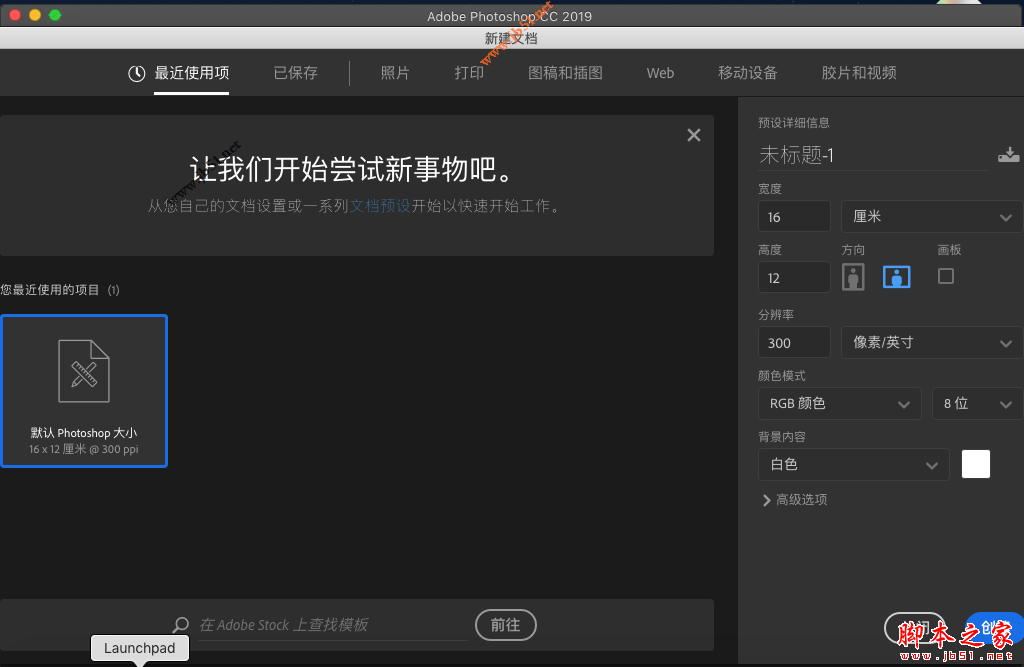Image resolution: width=1024 pixels, height=667 pixels.
Task: Open the Web presets tab
Action: (660, 73)
